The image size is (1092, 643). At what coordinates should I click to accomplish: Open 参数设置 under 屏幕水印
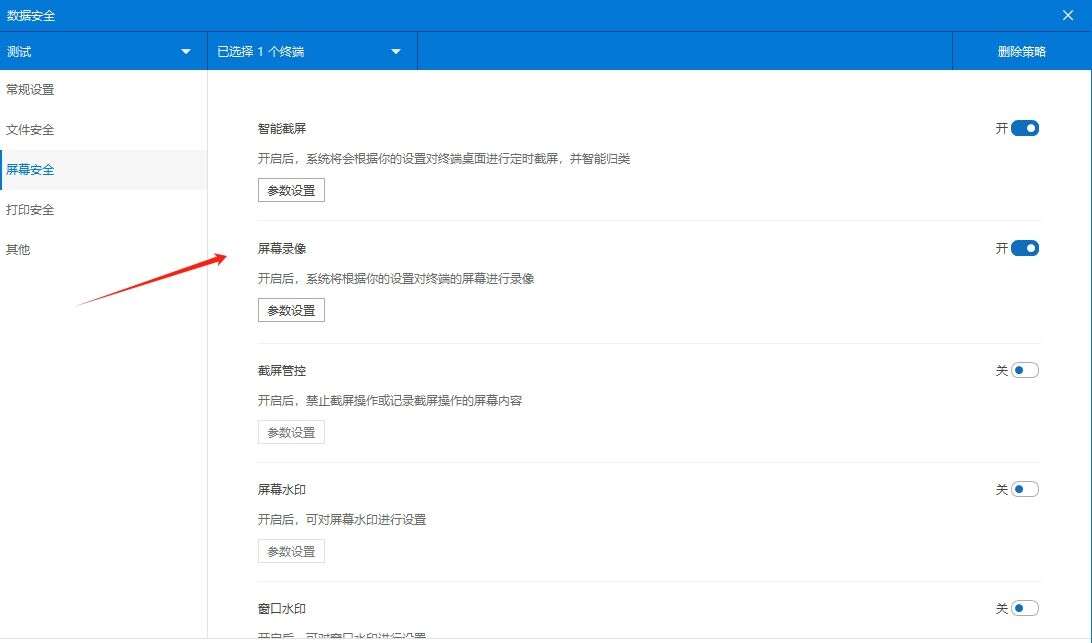(x=291, y=550)
